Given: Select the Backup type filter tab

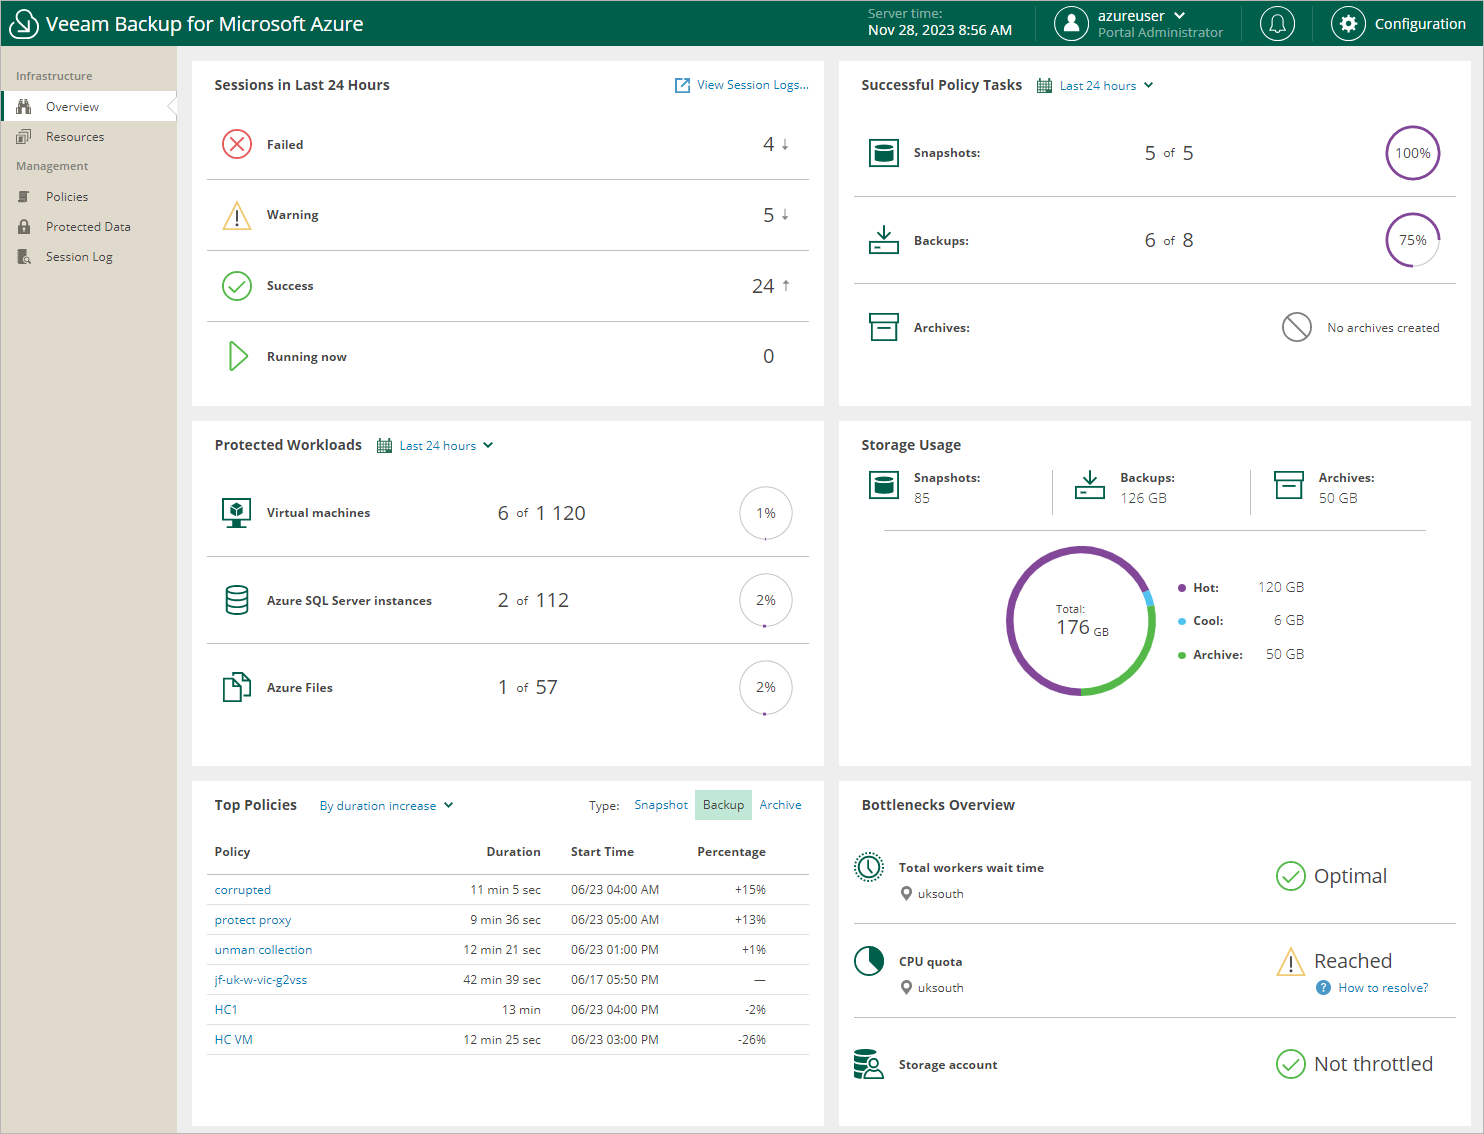Looking at the screenshot, I should (x=723, y=805).
